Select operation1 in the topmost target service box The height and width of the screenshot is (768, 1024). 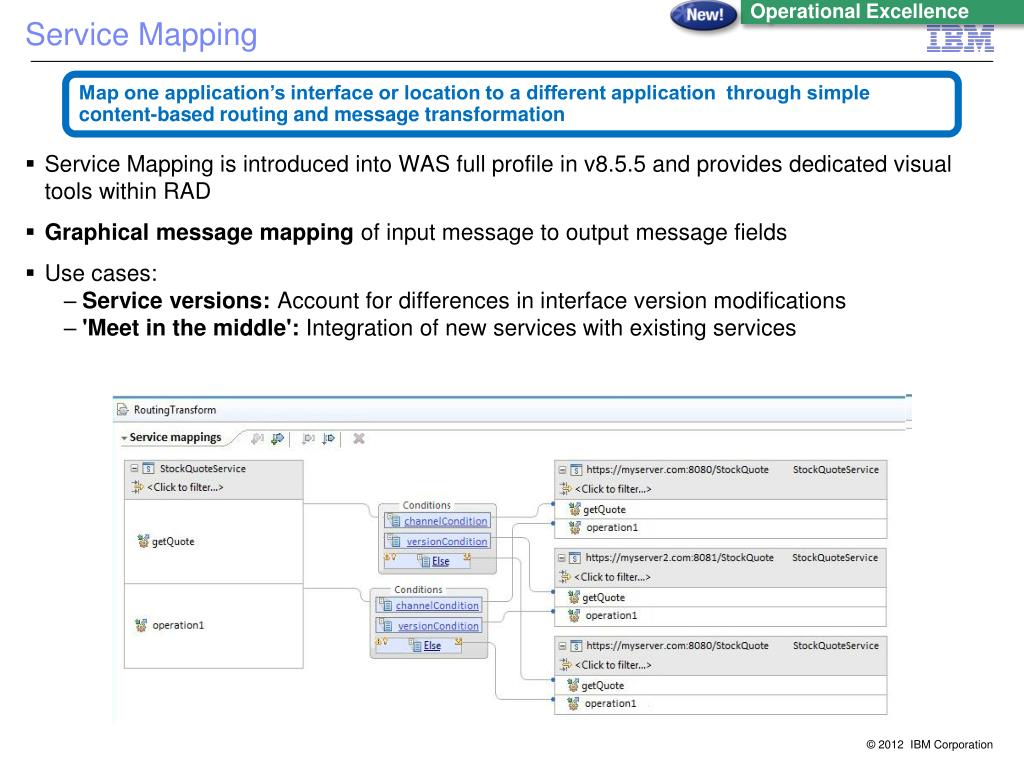[612, 527]
